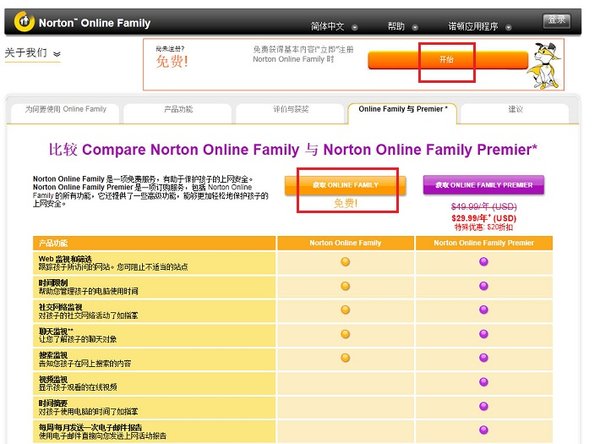Open the 诺顿应用程序 dropdown
Screen dimensions: 600x444
click(x=480, y=26)
